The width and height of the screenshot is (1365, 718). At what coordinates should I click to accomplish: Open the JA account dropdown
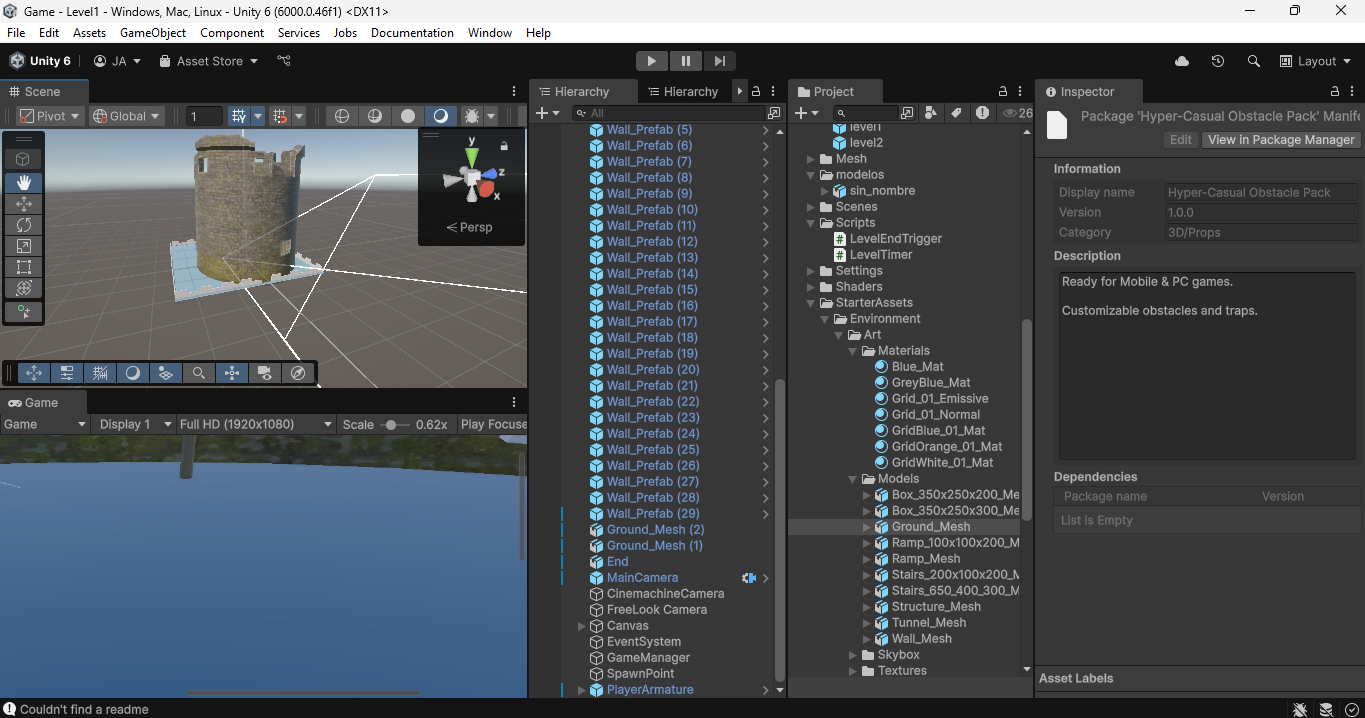point(118,61)
